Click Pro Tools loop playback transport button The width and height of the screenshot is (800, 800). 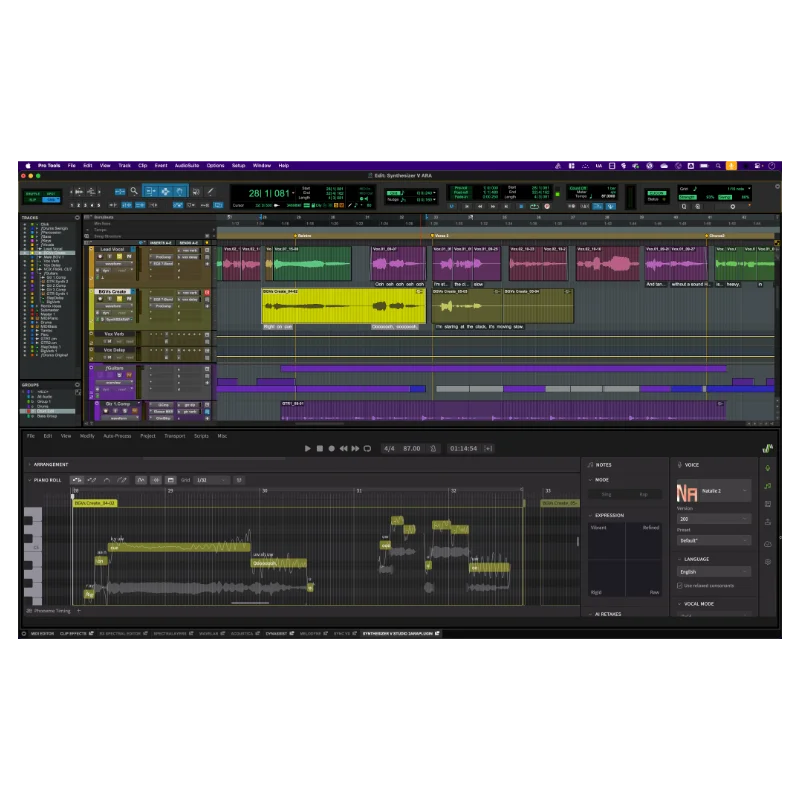[534, 206]
